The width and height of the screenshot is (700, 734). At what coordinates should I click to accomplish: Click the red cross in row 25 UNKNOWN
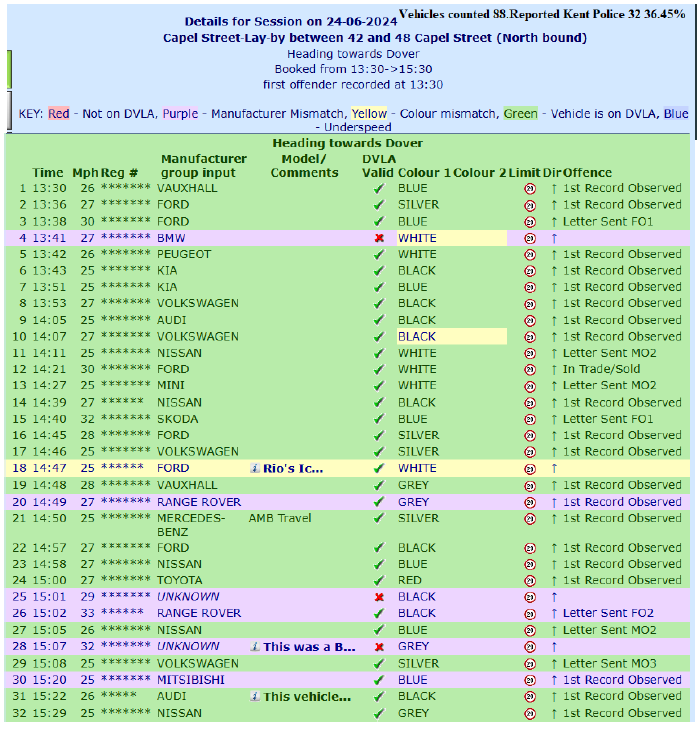tap(379, 597)
